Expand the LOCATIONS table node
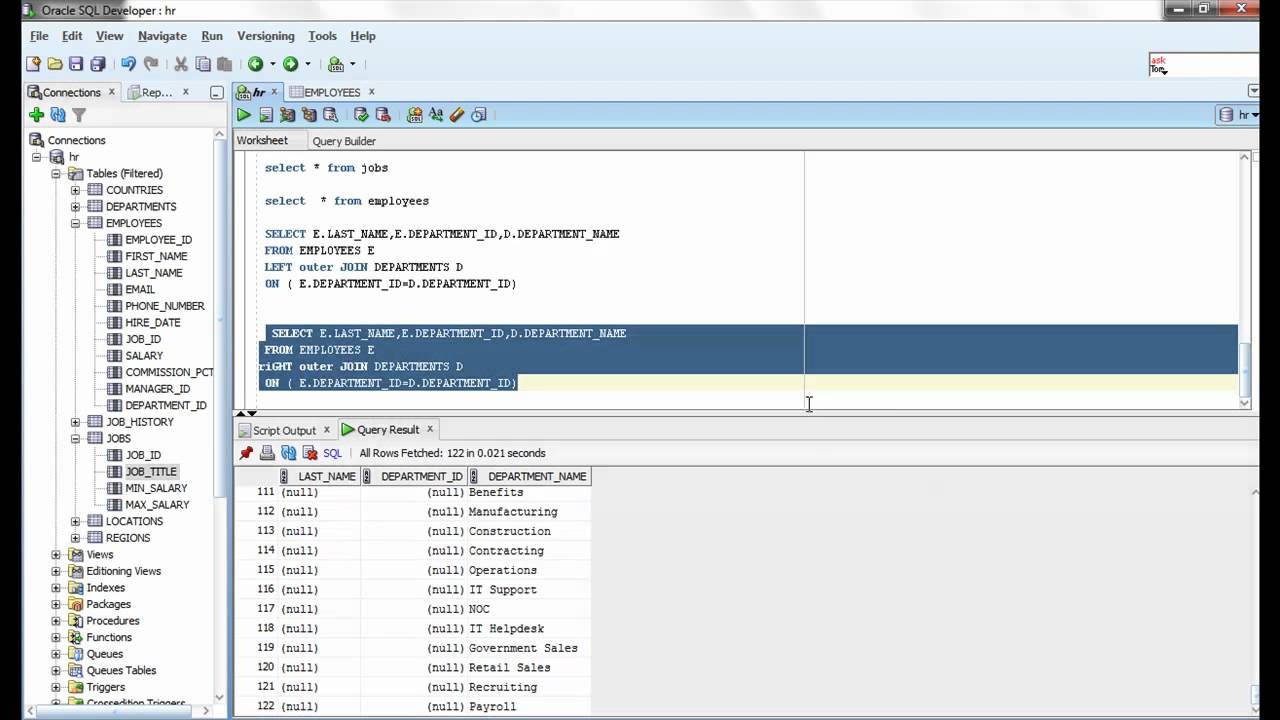 75,521
